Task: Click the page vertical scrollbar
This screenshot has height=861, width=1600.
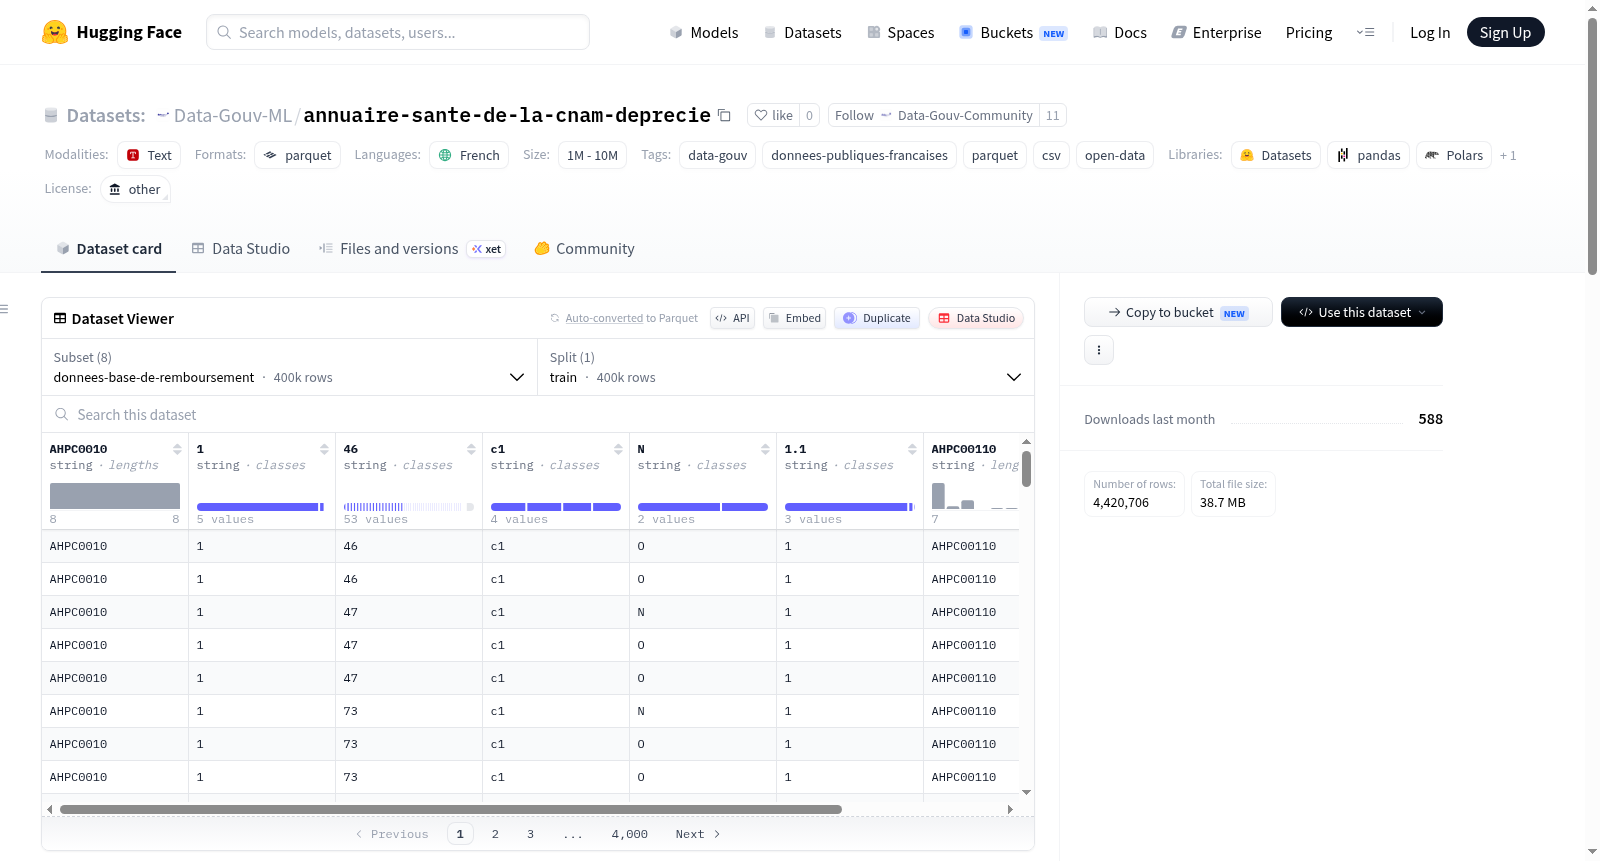Action: point(1592,145)
